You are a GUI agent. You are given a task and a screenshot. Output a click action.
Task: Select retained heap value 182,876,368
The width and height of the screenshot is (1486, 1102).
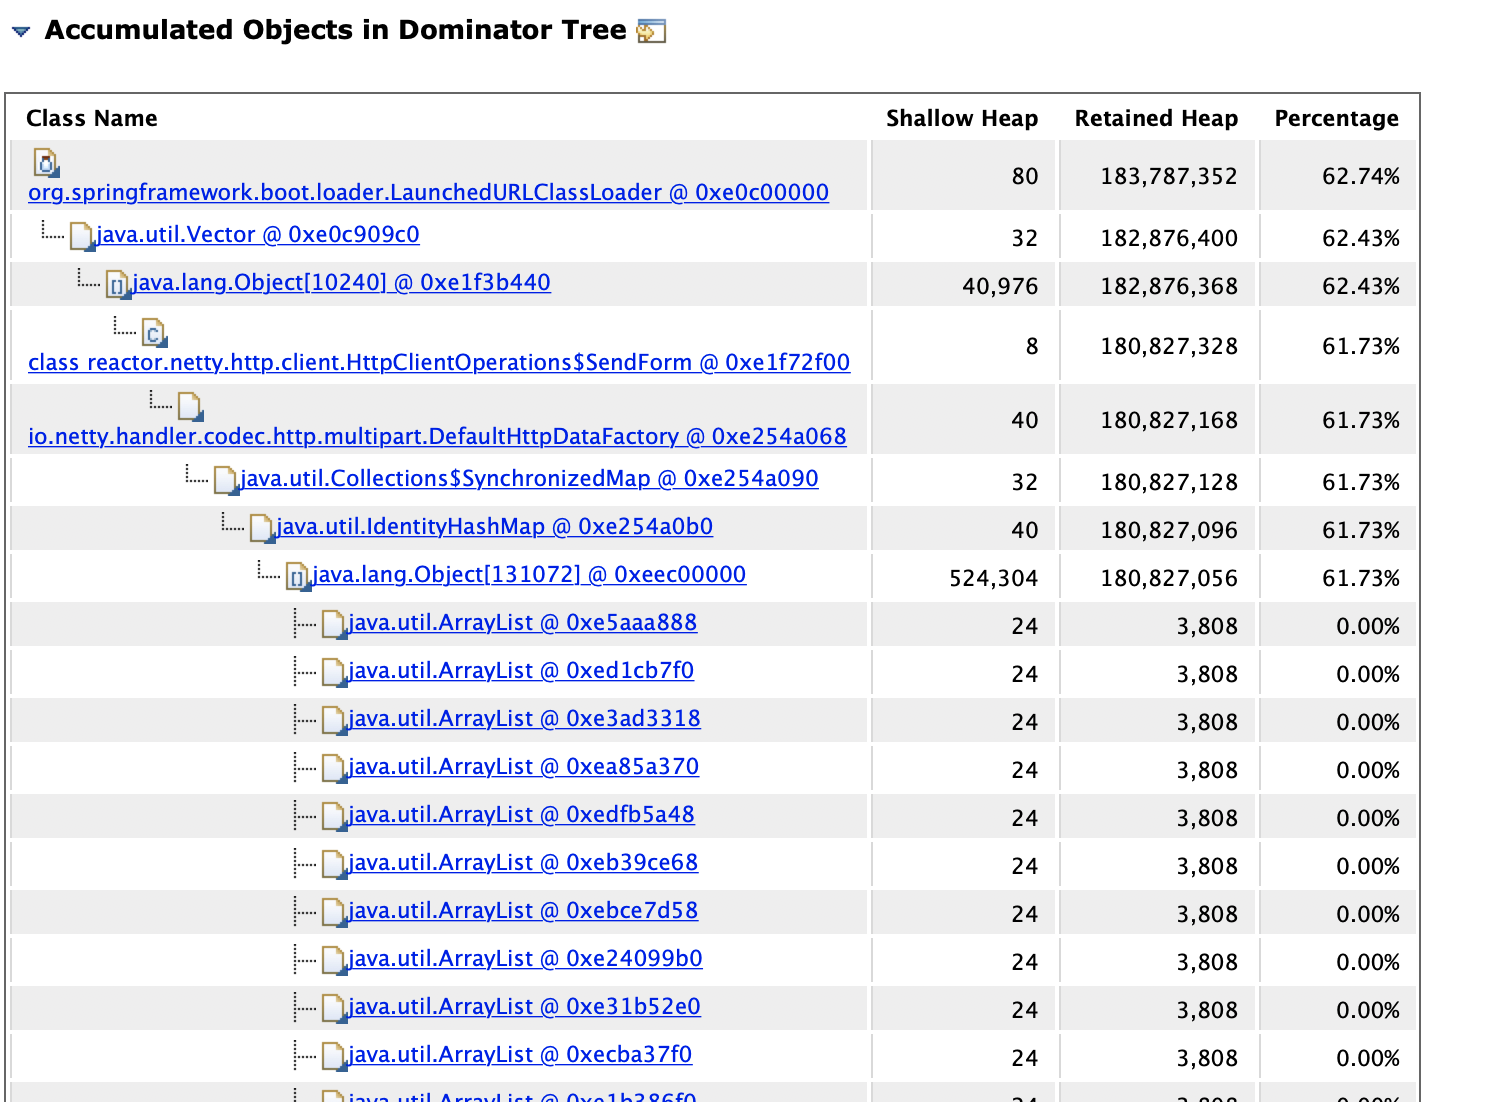(x=1169, y=286)
